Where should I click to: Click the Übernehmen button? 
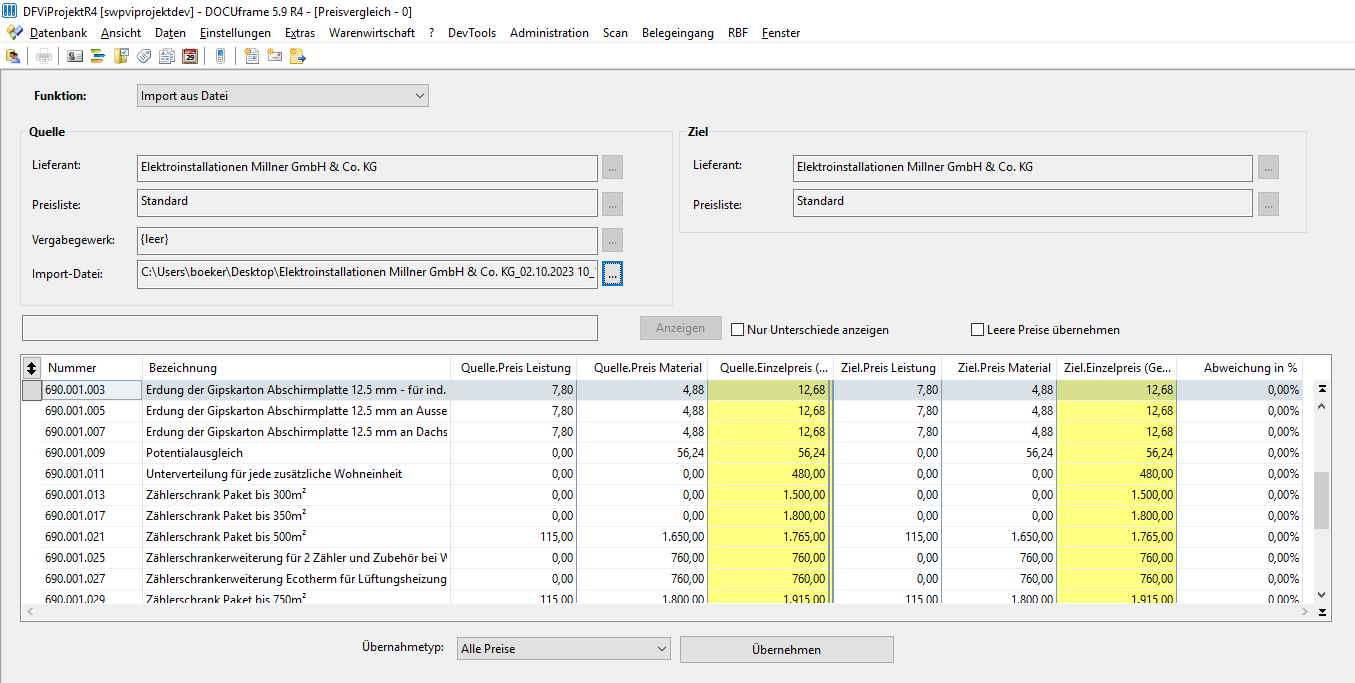(x=786, y=649)
